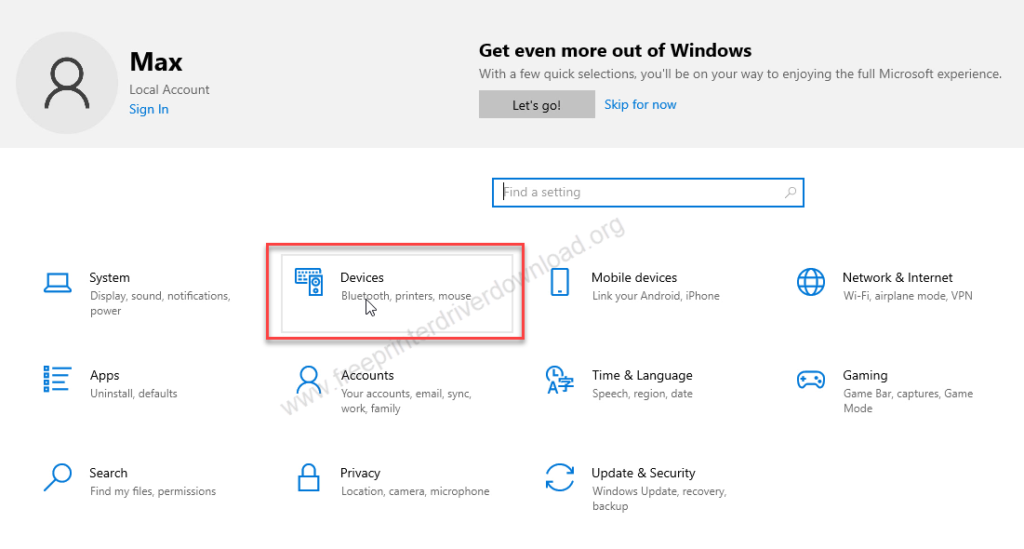Open the Devices keyboard and speaker icon

[309, 282]
